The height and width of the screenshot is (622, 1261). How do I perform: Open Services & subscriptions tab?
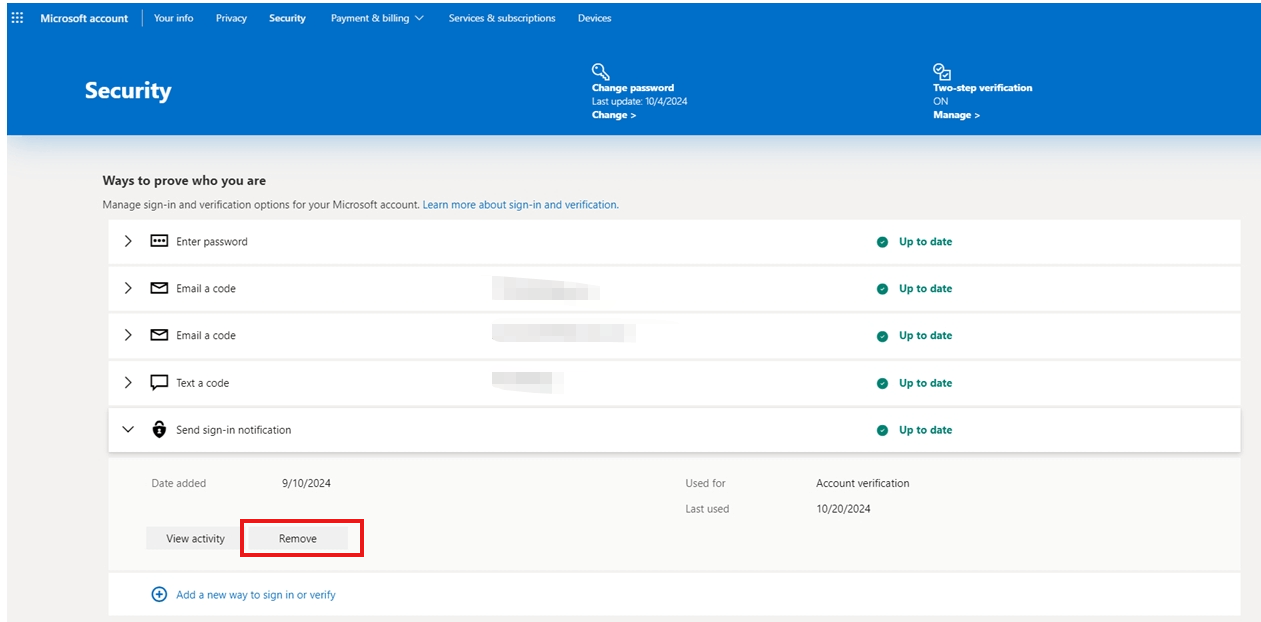(x=502, y=18)
